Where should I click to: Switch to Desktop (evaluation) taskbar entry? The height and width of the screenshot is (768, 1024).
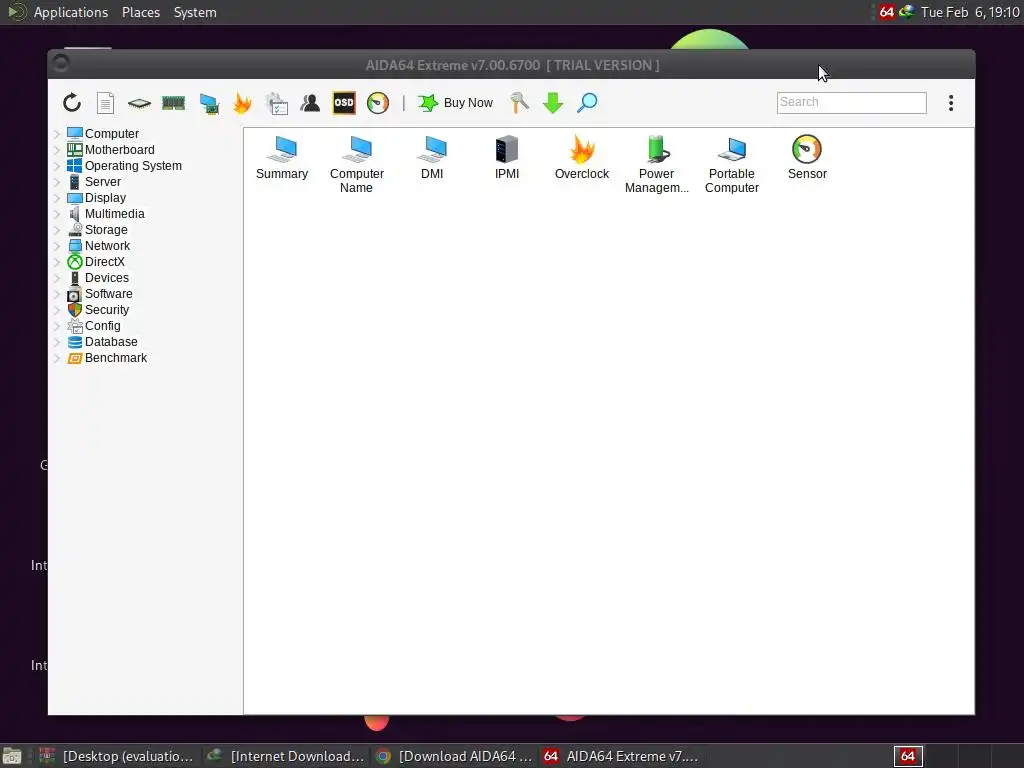tap(116, 756)
